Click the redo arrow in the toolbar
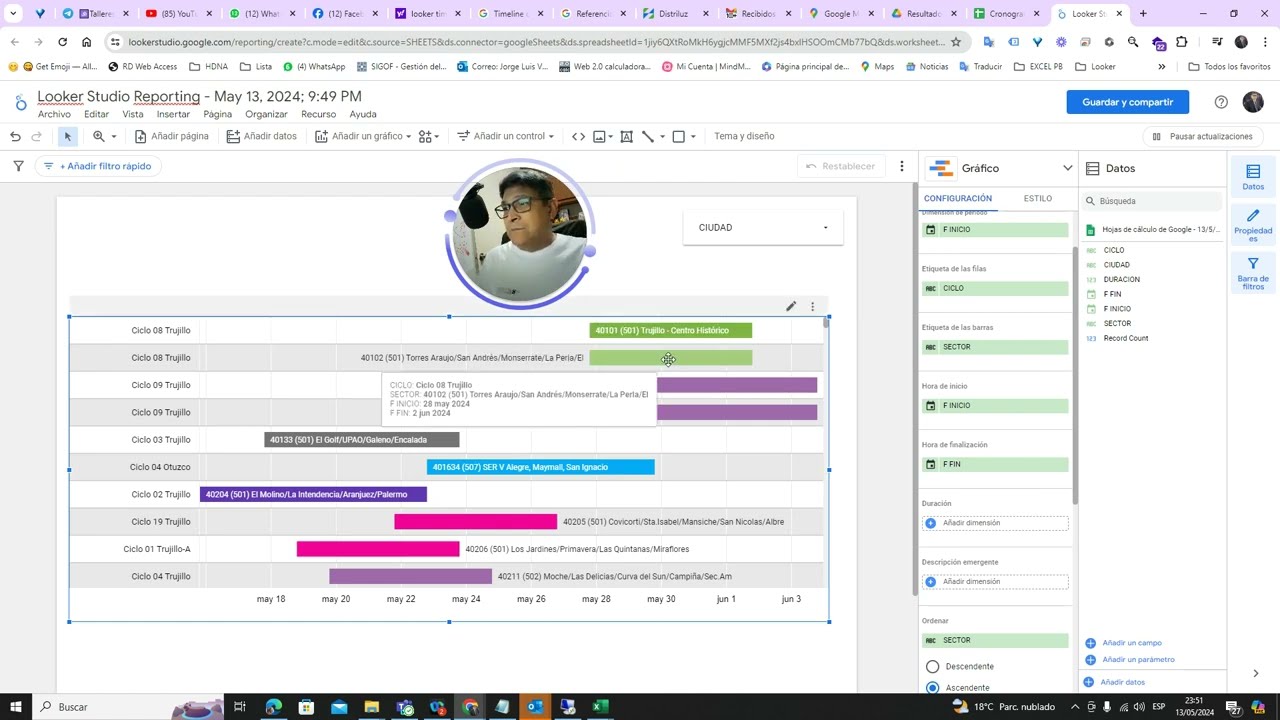Image resolution: width=1280 pixels, height=720 pixels. (37, 136)
